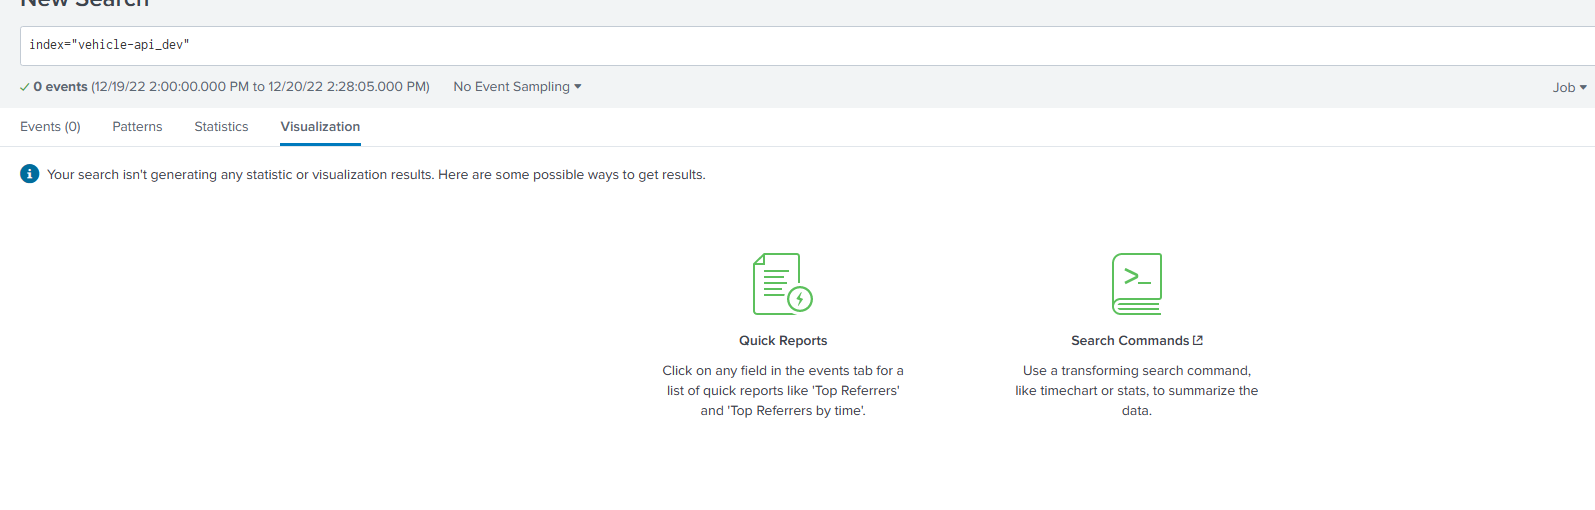Click the Visualization tab
The width and height of the screenshot is (1595, 510).
point(320,127)
